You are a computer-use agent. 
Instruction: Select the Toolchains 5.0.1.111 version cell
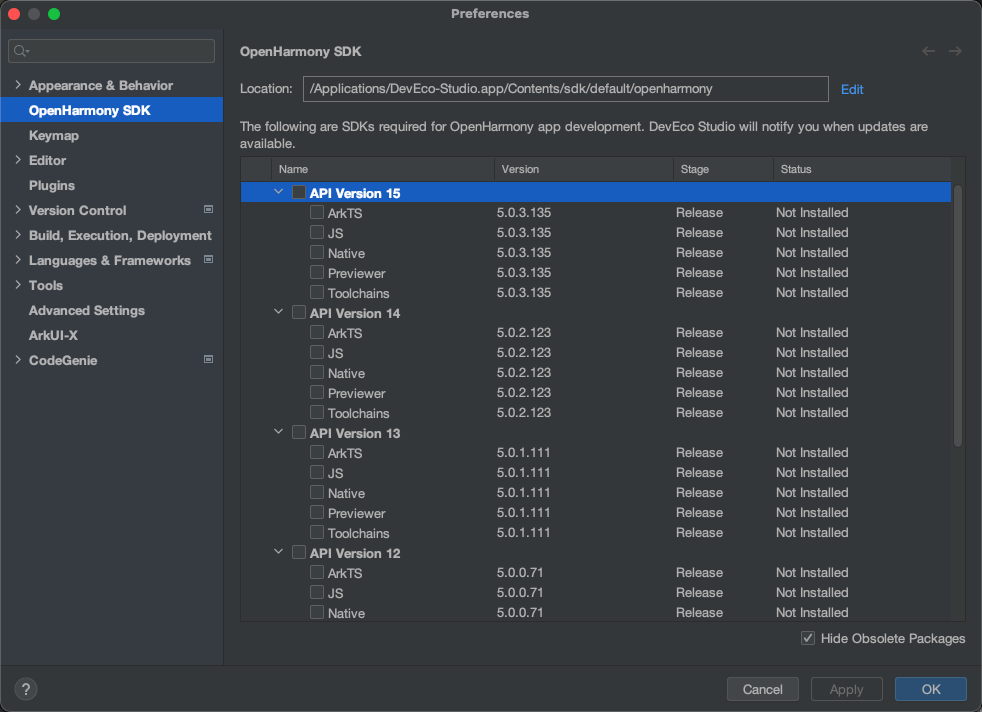pos(524,533)
